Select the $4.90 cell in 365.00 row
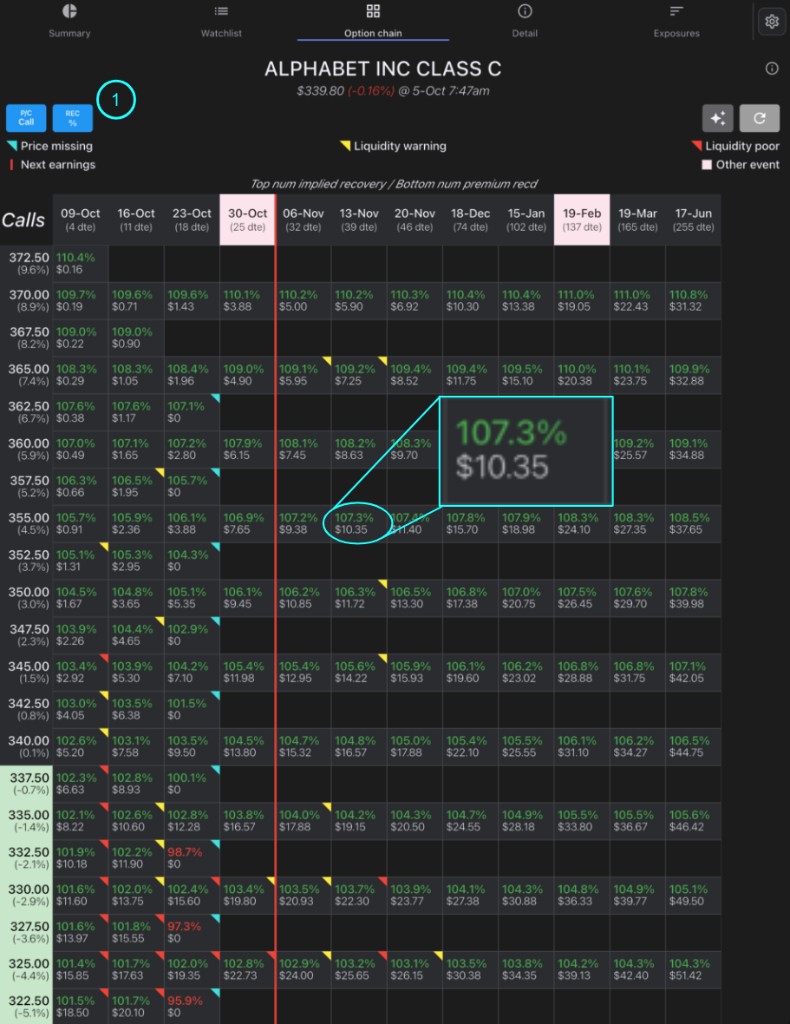 pyautogui.click(x=247, y=375)
